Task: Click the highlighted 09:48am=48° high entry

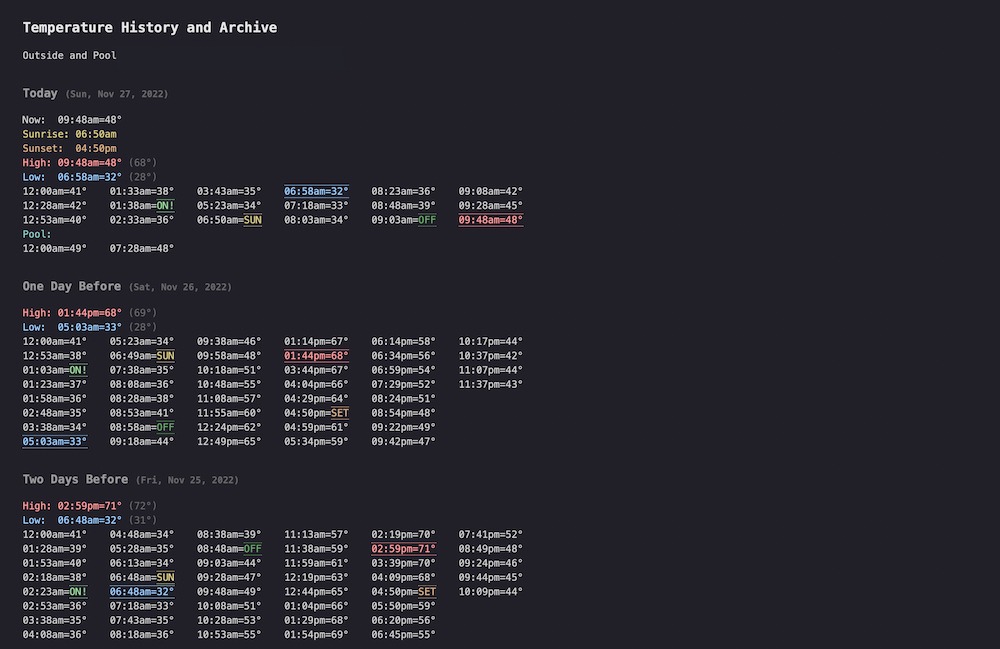Action: (x=490, y=220)
